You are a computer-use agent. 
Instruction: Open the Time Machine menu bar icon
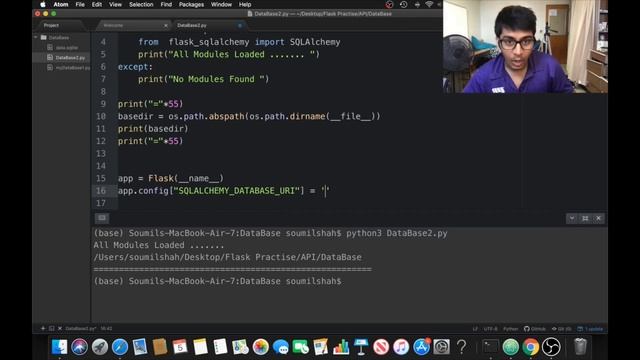click(403, 4)
